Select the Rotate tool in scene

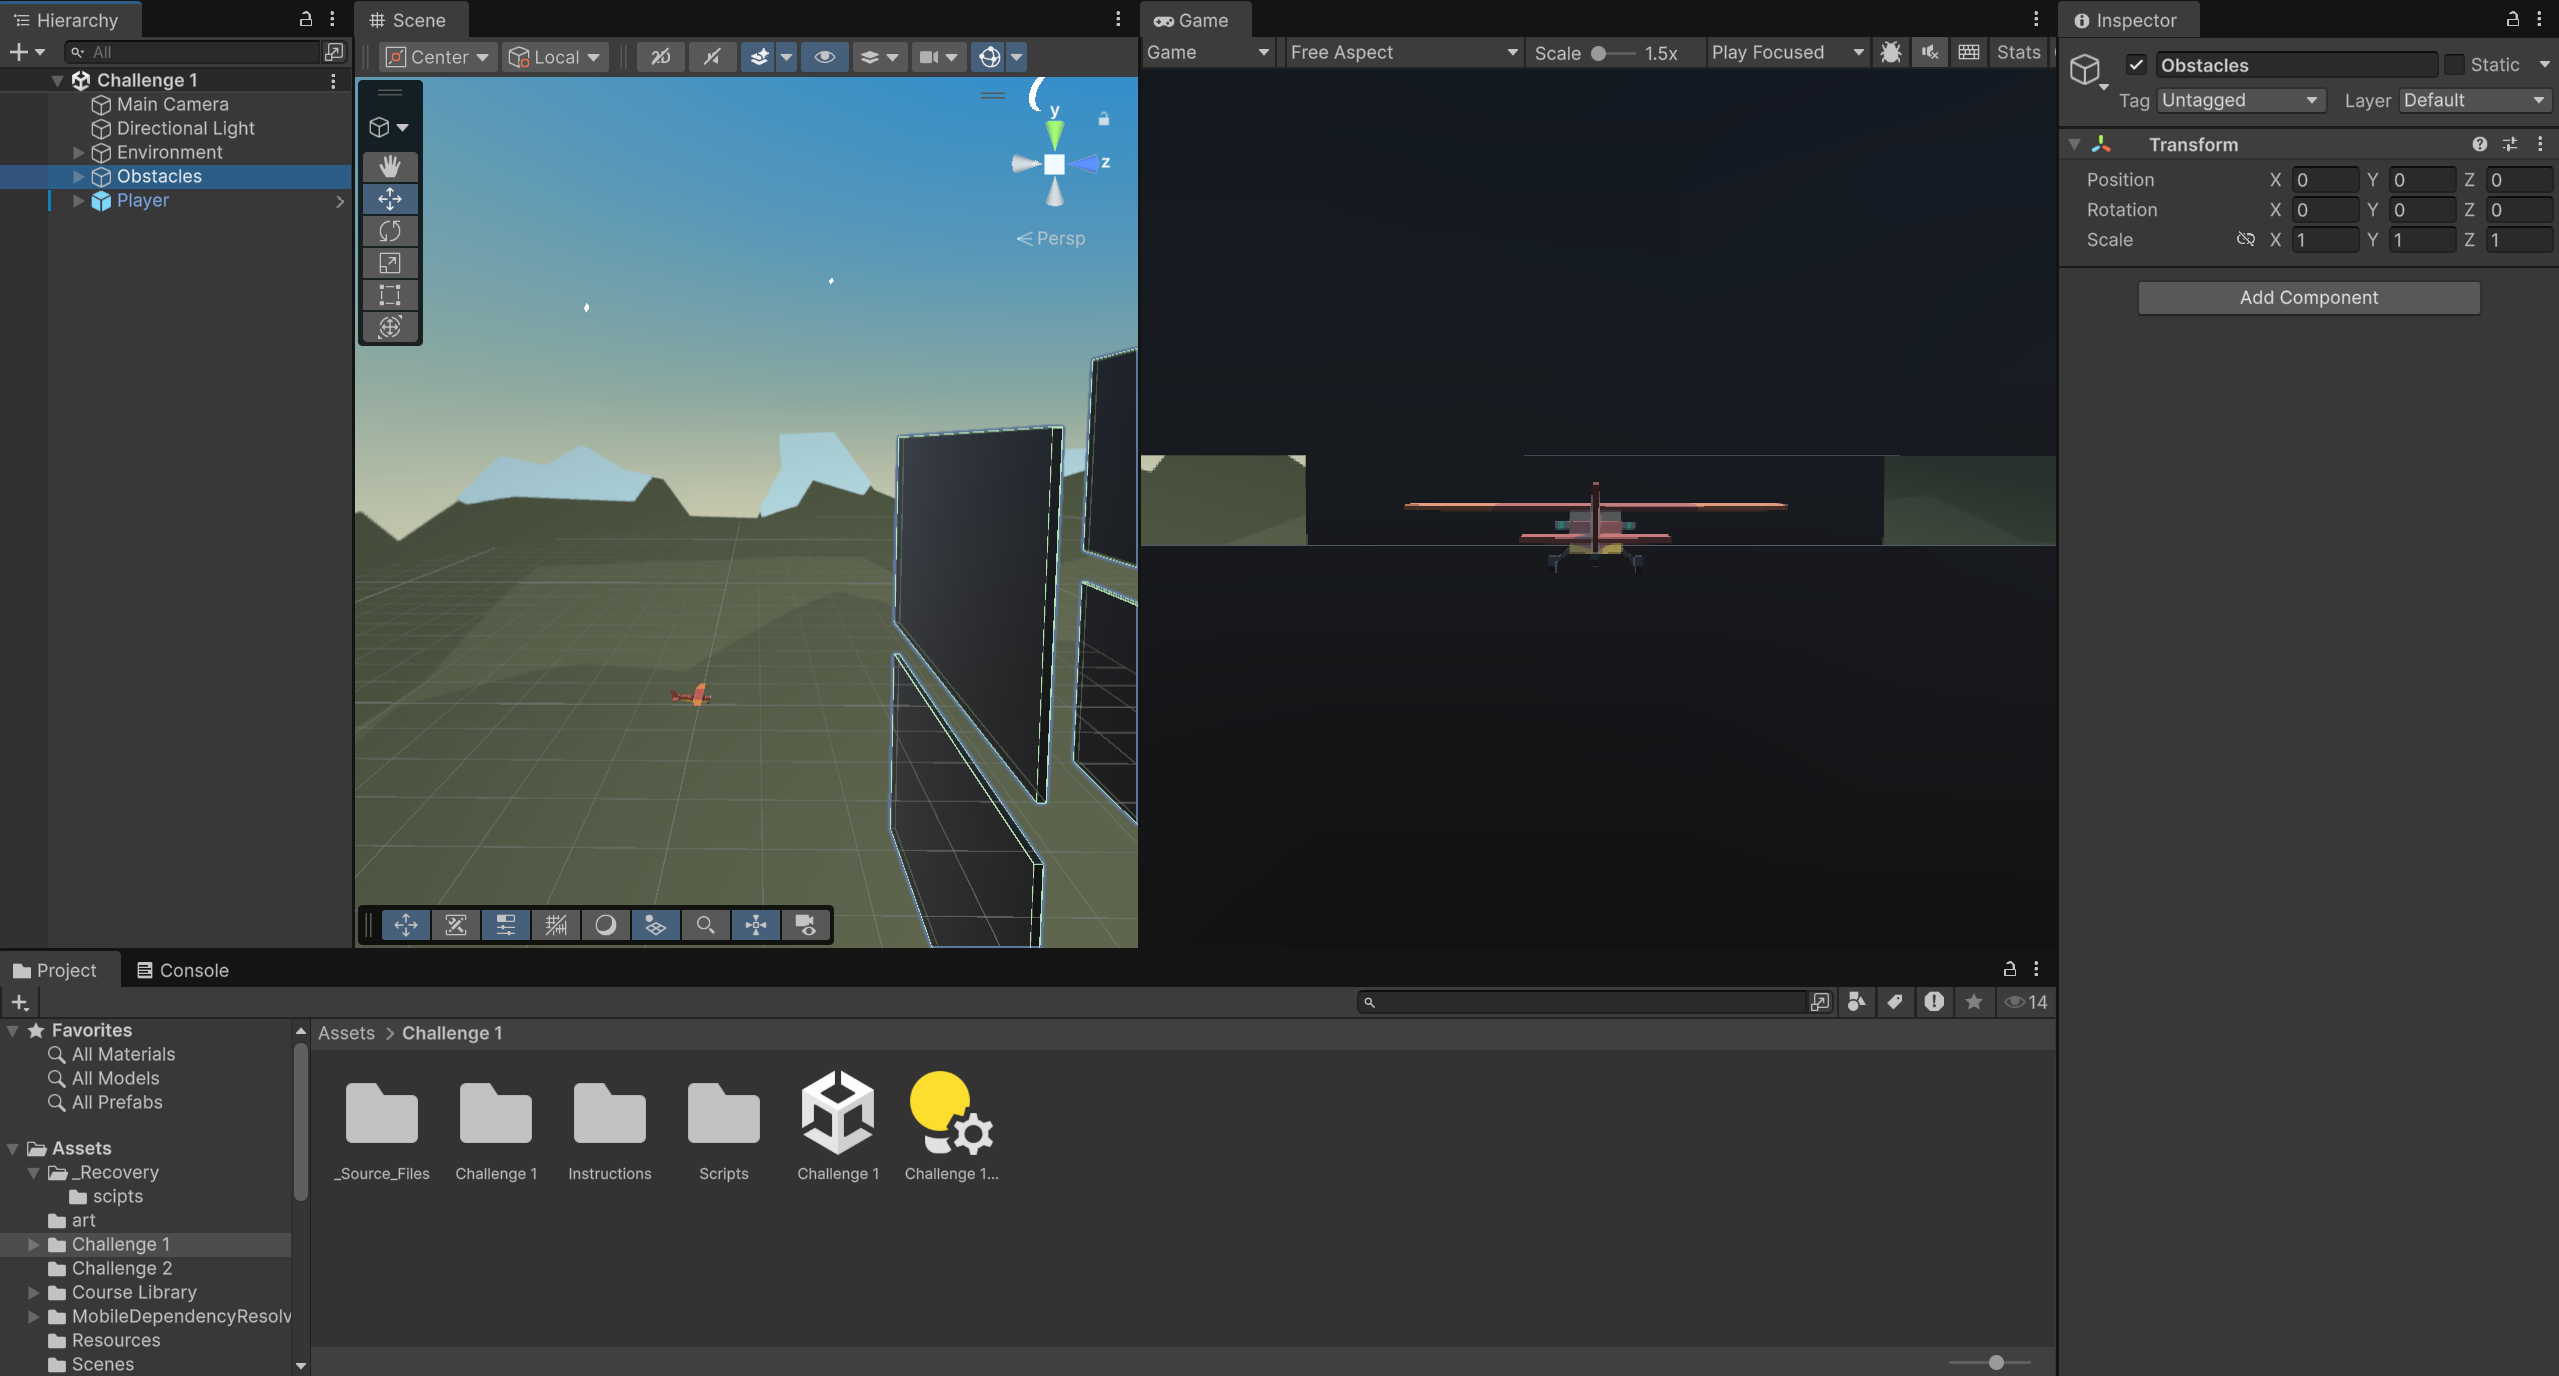coord(390,231)
